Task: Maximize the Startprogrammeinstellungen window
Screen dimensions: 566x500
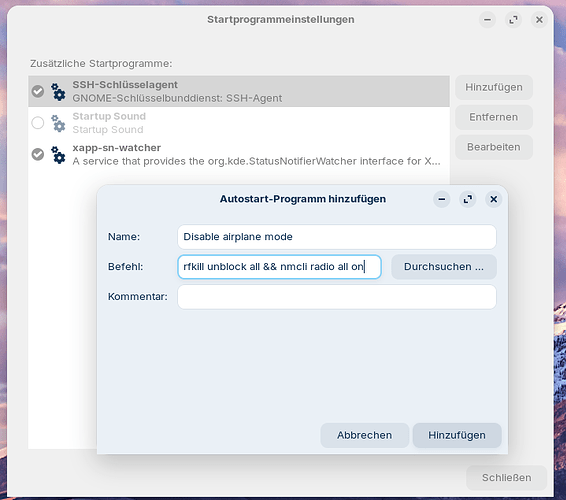Action: pos(513,20)
